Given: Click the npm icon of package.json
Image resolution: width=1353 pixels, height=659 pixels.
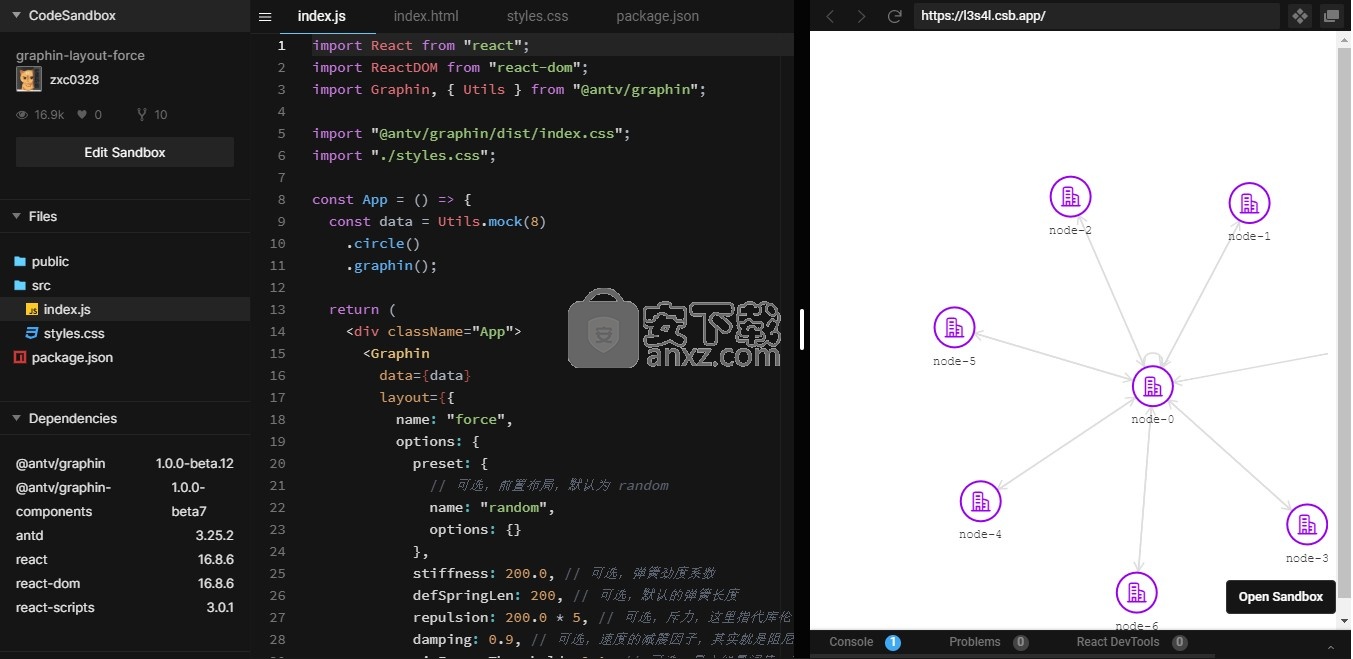Looking at the screenshot, I should tap(19, 357).
